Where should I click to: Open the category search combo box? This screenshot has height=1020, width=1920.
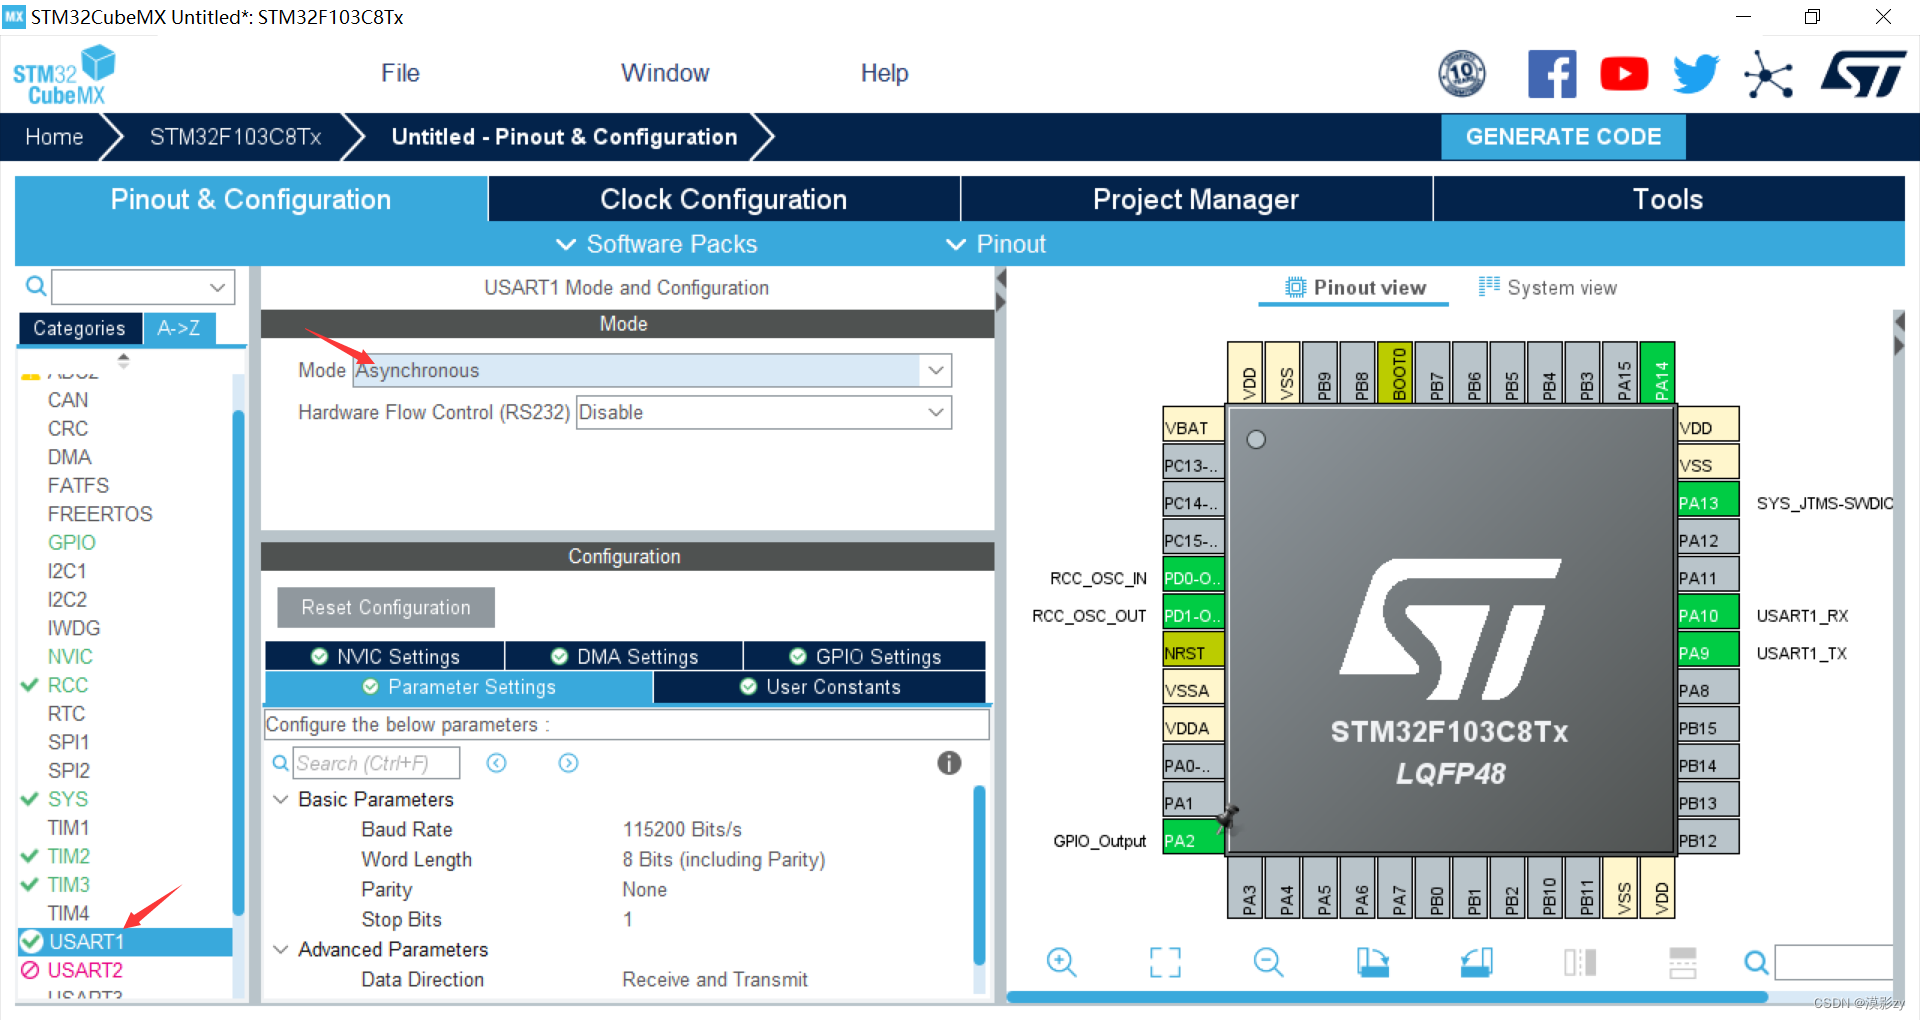coord(143,287)
